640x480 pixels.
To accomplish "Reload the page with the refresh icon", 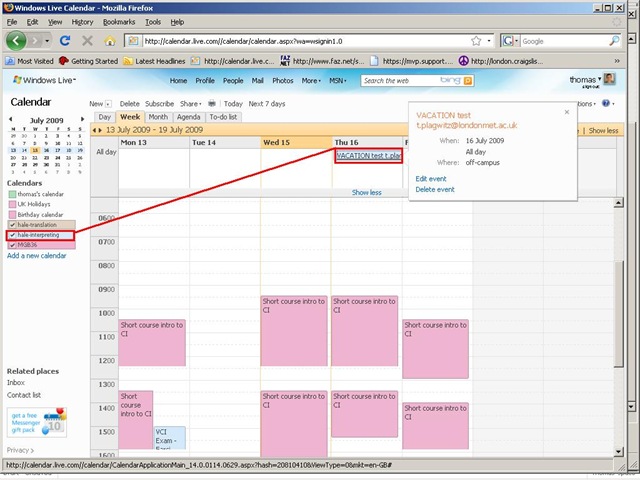I will coord(65,41).
